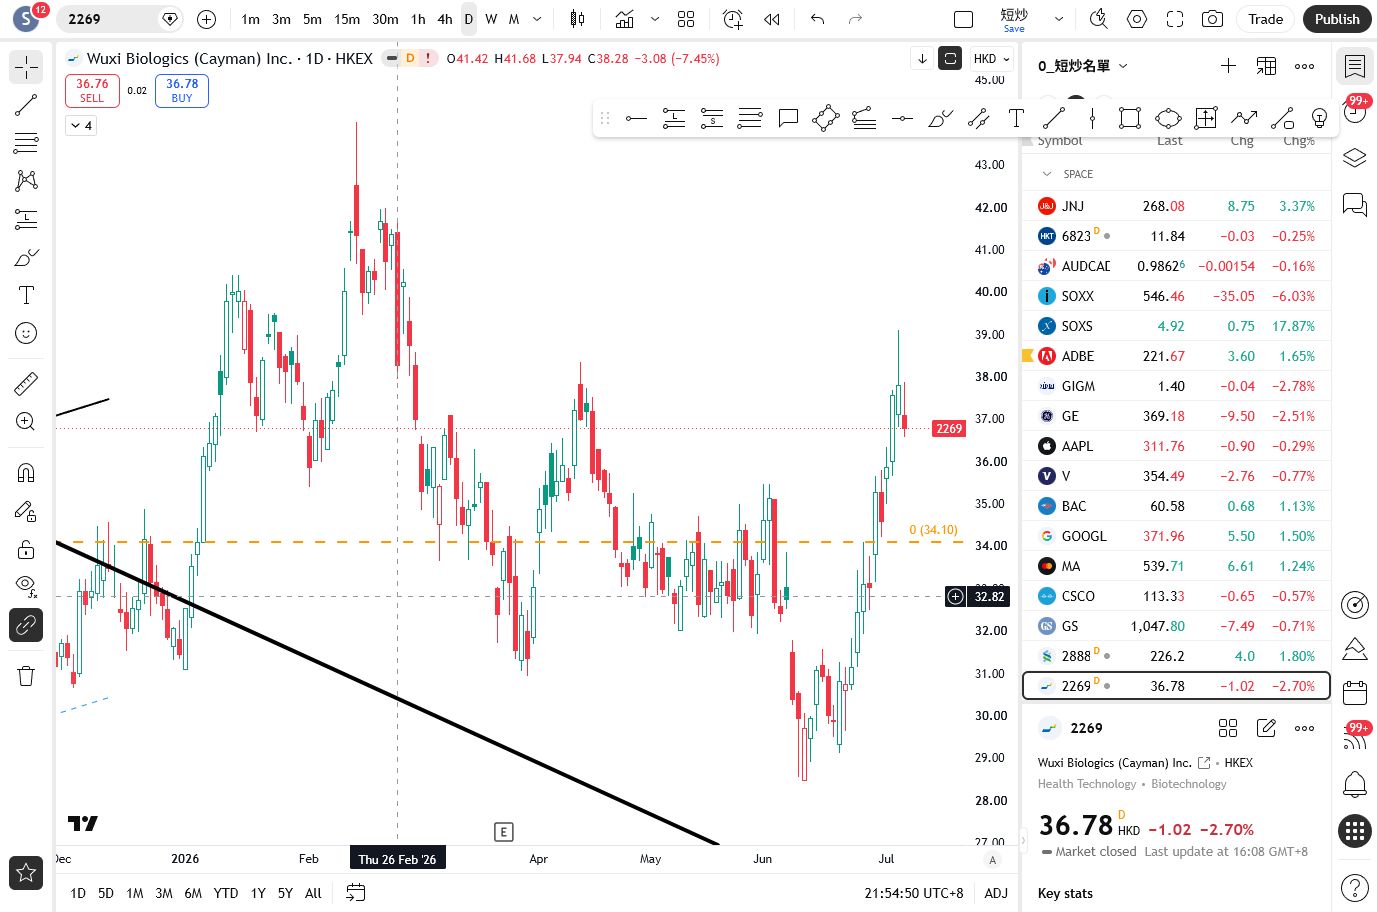
Task: Select the trend line drawing tool
Action: 26,105
